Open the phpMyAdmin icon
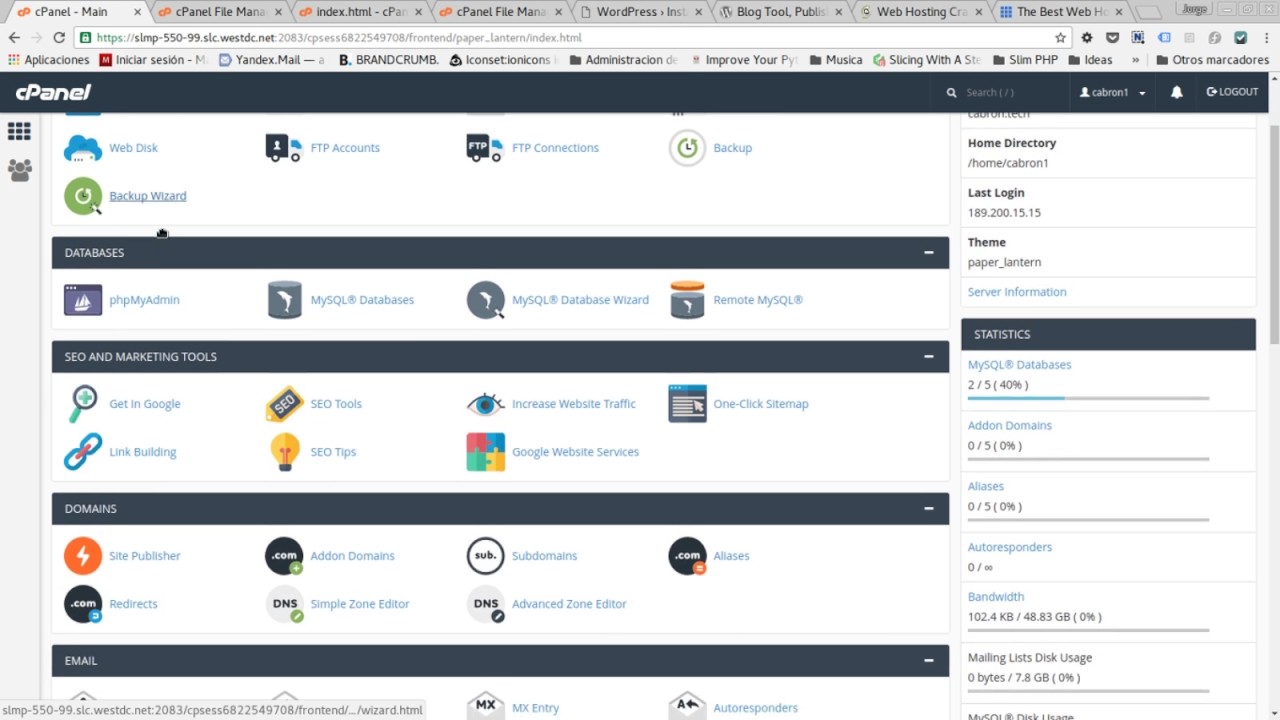The height and width of the screenshot is (720, 1280). click(83, 300)
